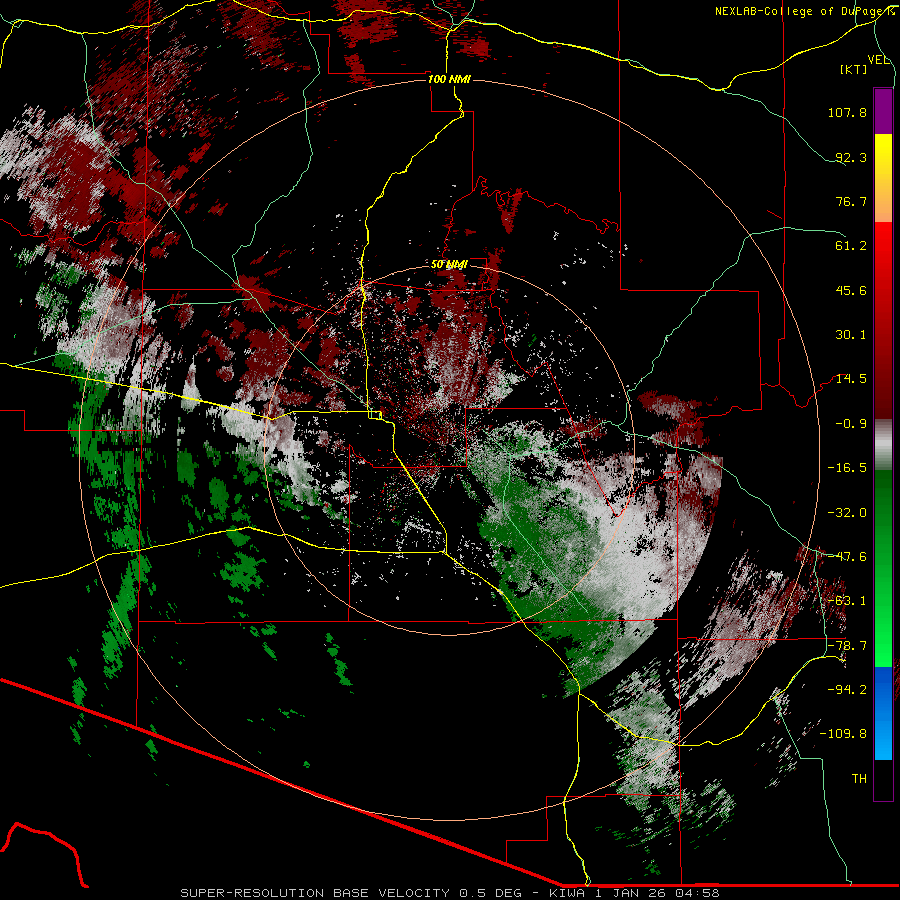Select the -63.1 legend value
This screenshot has width=900, height=900.
[847, 601]
